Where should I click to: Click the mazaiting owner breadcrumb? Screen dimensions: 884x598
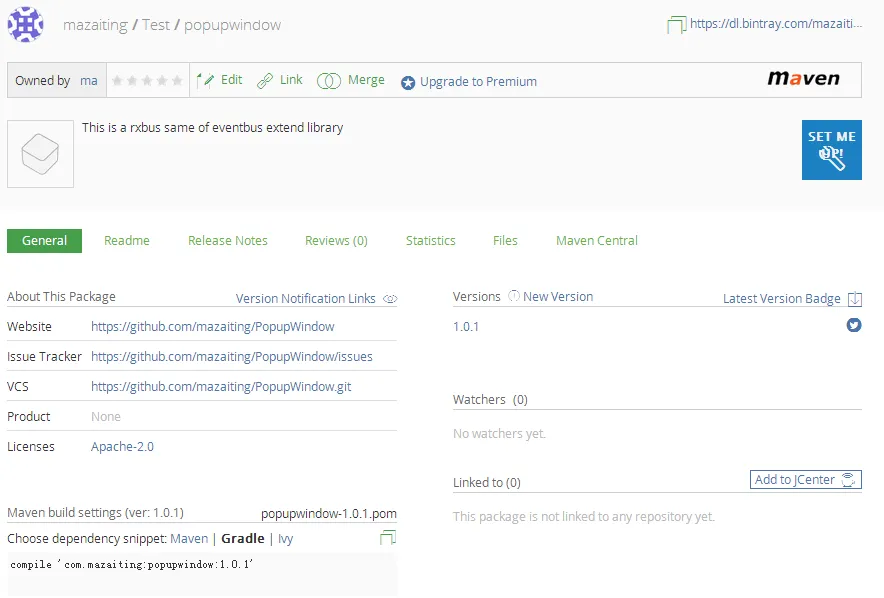click(x=95, y=25)
